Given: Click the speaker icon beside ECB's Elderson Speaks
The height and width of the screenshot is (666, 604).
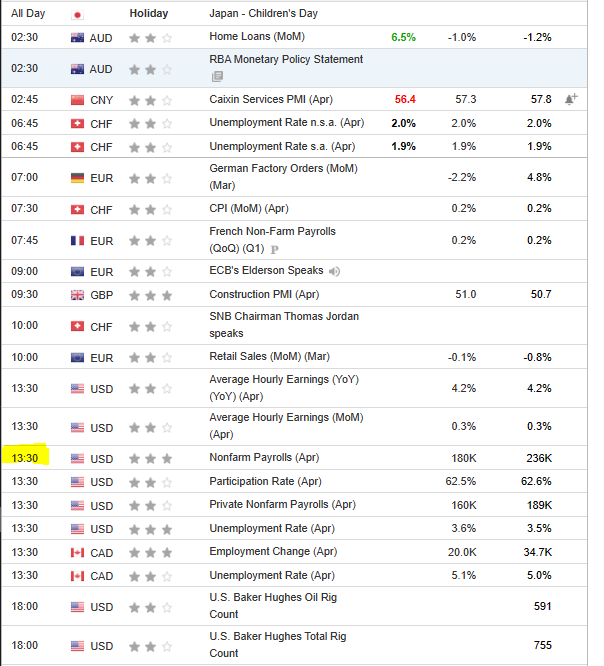Looking at the screenshot, I should [x=334, y=271].
